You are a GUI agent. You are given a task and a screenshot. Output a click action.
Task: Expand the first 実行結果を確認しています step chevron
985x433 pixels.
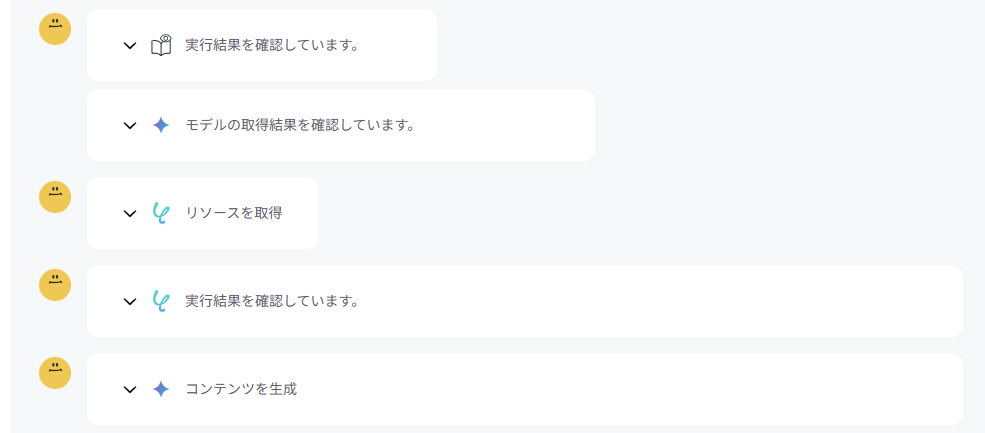click(130, 46)
